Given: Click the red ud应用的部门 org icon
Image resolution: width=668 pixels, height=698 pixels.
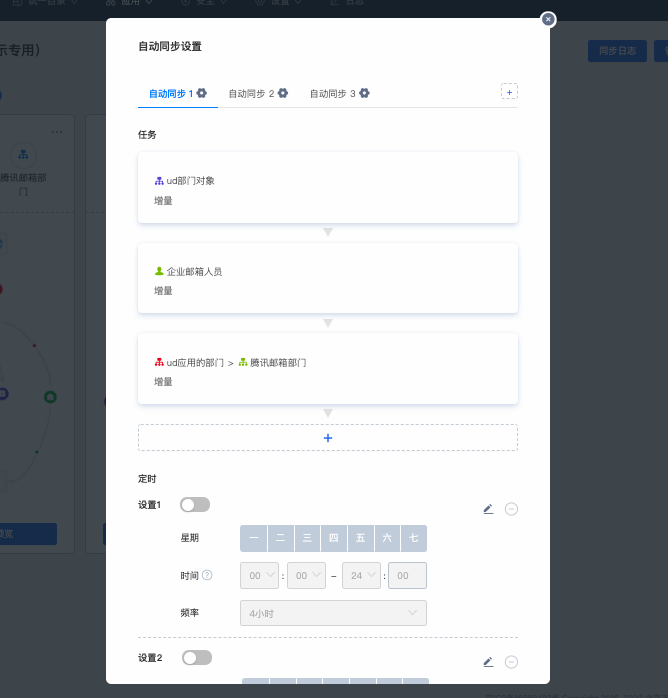Looking at the screenshot, I should (x=159, y=362).
